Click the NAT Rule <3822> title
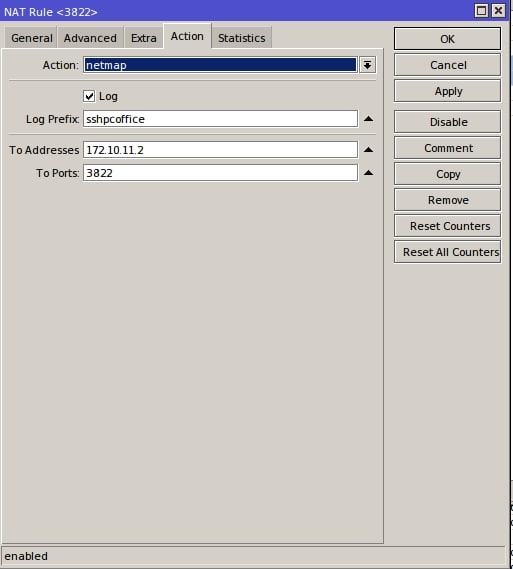Image resolution: width=513 pixels, height=569 pixels. [x=51, y=12]
